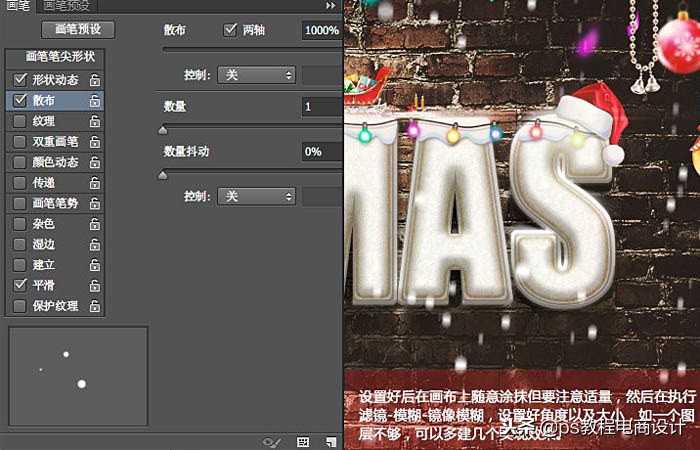This screenshot has height=450, width=700.
Task: Click the brush stroke preview area
Action: point(79,376)
